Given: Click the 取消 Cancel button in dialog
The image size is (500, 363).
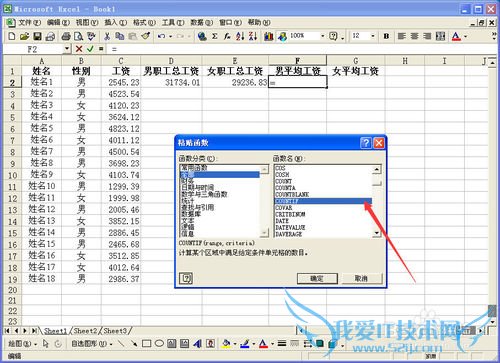Looking at the screenshot, I should (361, 278).
